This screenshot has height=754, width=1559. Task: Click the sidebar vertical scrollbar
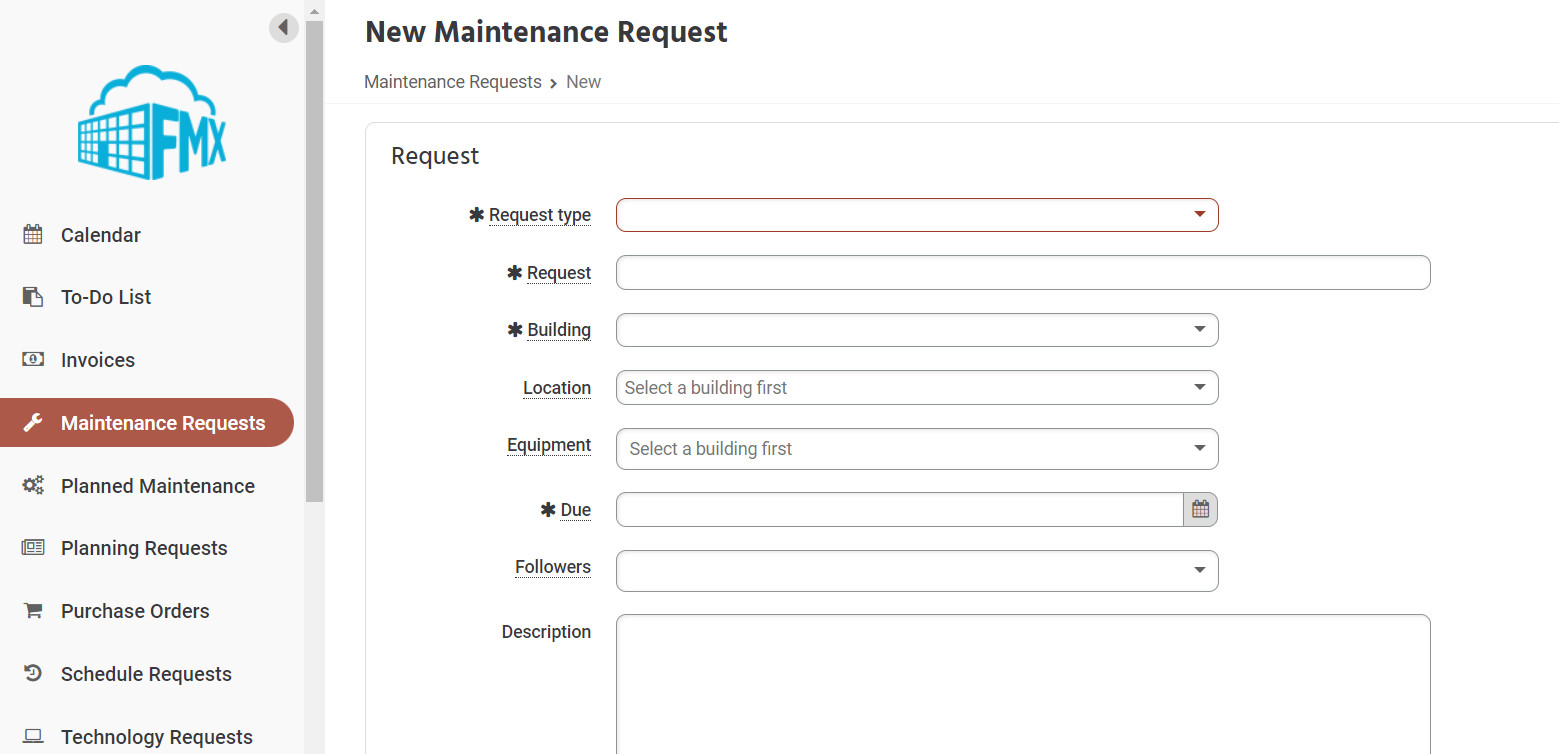(x=314, y=260)
